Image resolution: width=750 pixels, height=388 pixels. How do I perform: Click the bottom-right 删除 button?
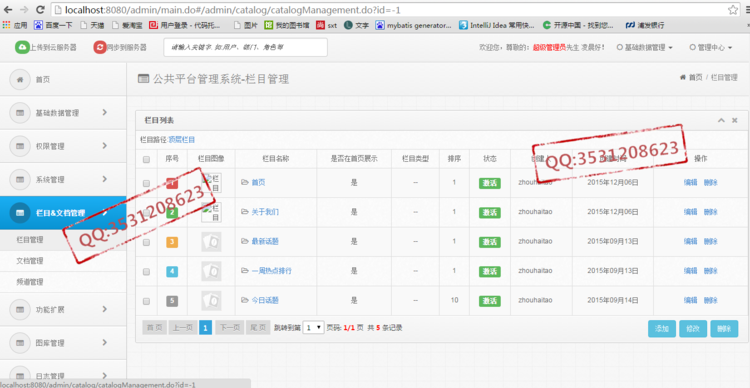(x=724, y=329)
